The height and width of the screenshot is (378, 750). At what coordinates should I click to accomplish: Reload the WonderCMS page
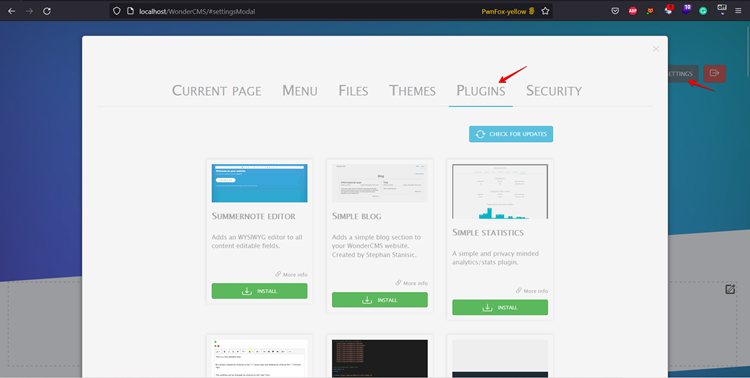coord(47,11)
